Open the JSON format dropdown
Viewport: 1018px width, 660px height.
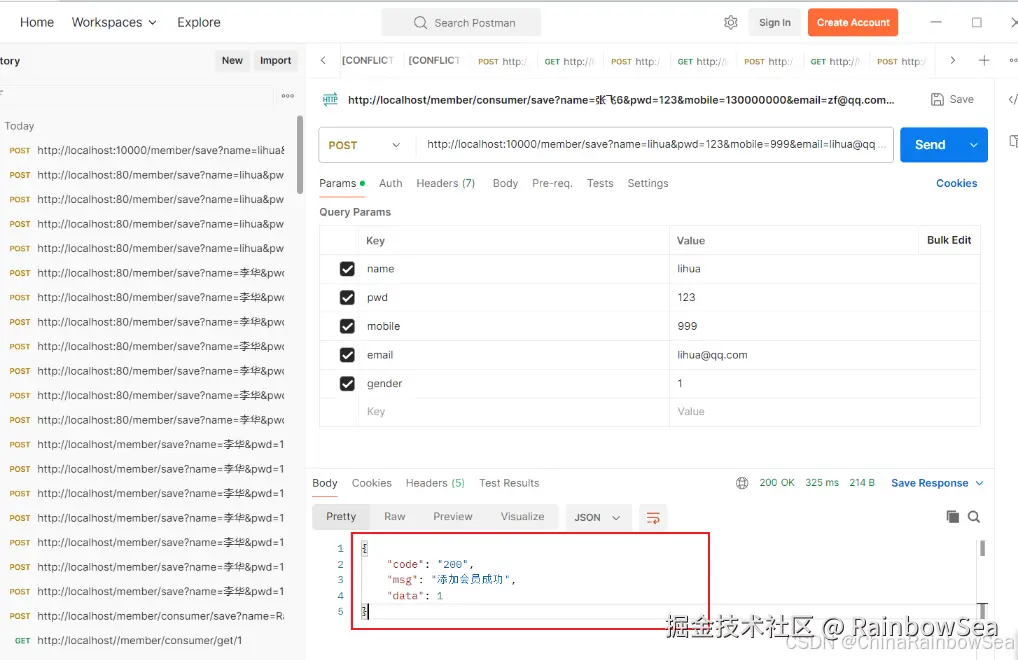click(597, 517)
